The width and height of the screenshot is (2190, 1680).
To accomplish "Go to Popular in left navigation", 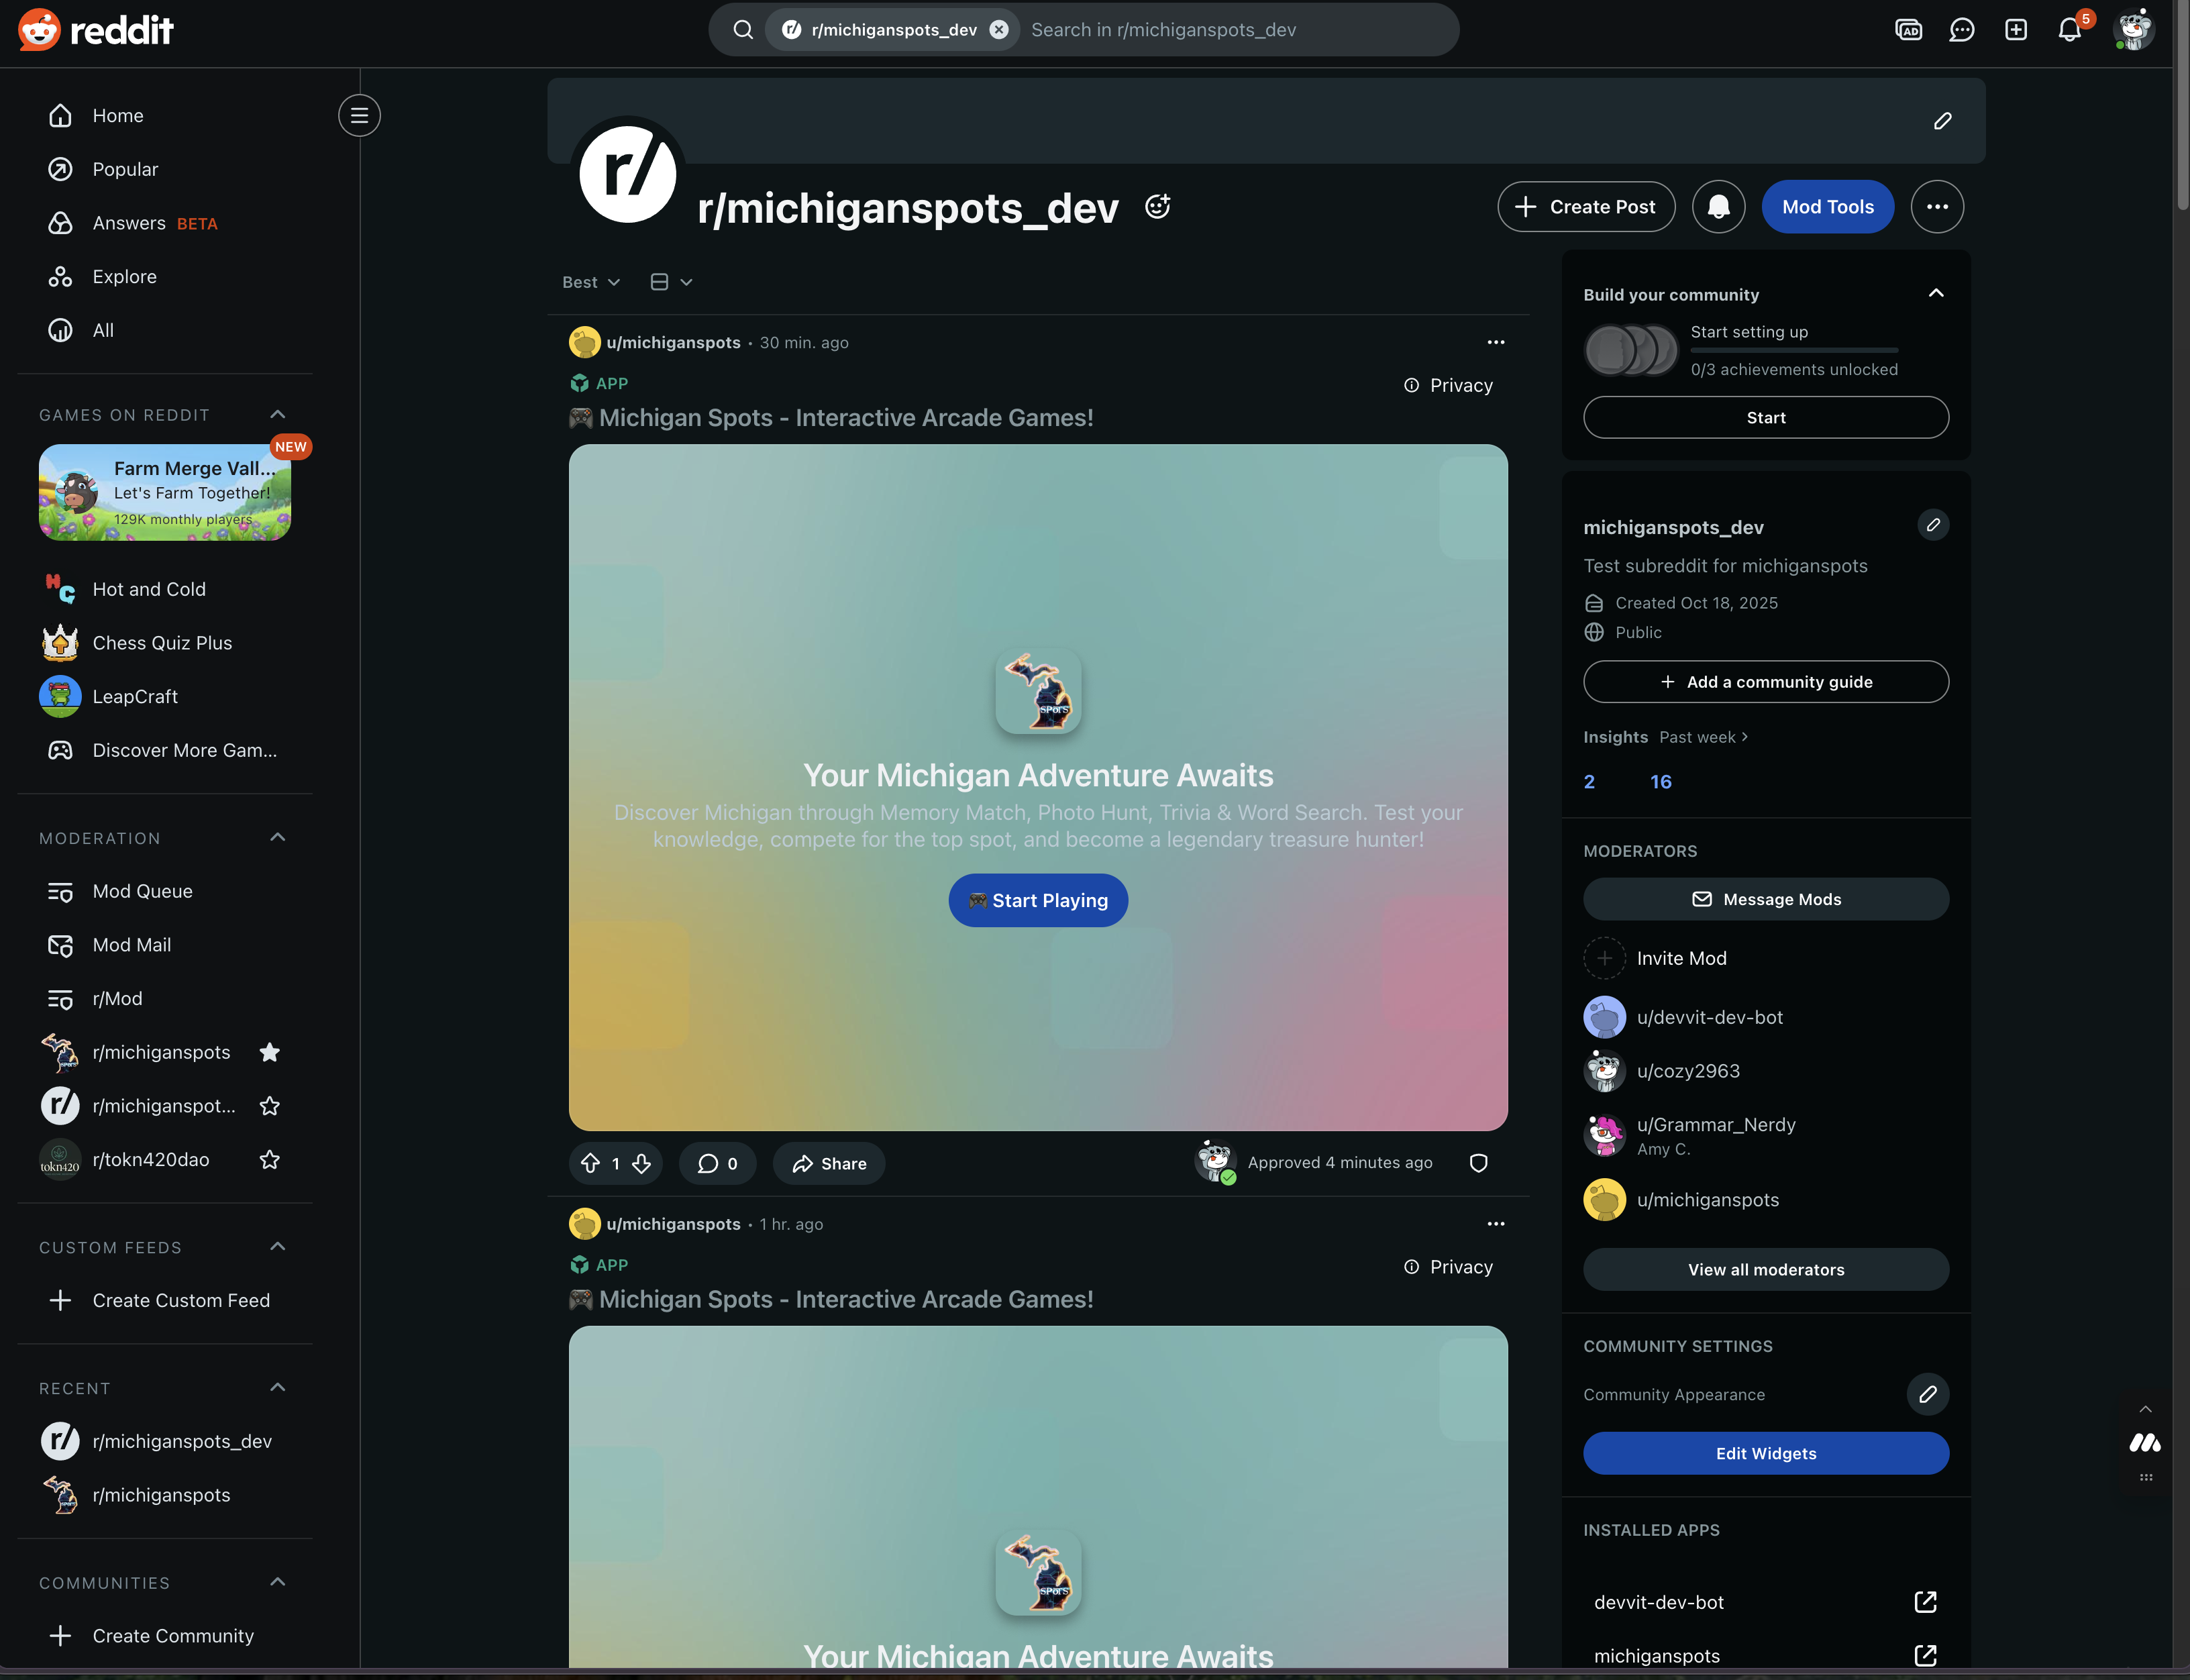I will tap(125, 169).
